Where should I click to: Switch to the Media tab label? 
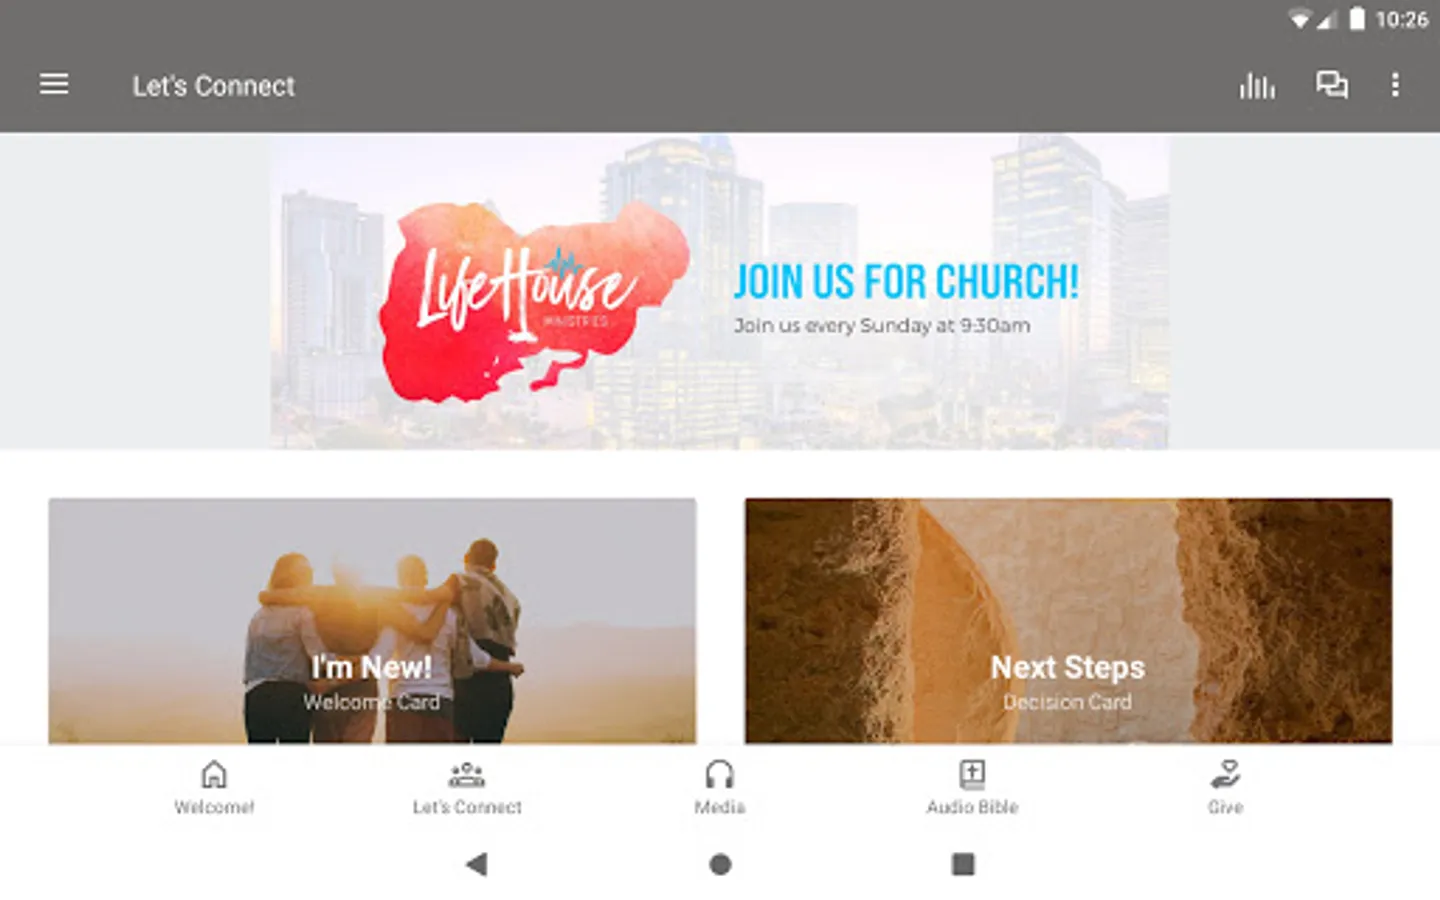720,807
